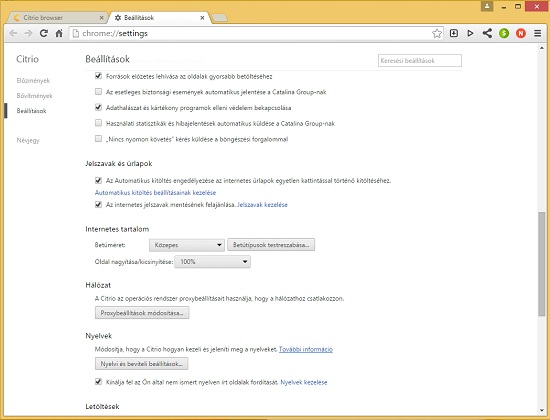Toggle the Adathalászat és kártékony programok checkbox
The height and width of the screenshot is (420, 550).
(x=98, y=107)
